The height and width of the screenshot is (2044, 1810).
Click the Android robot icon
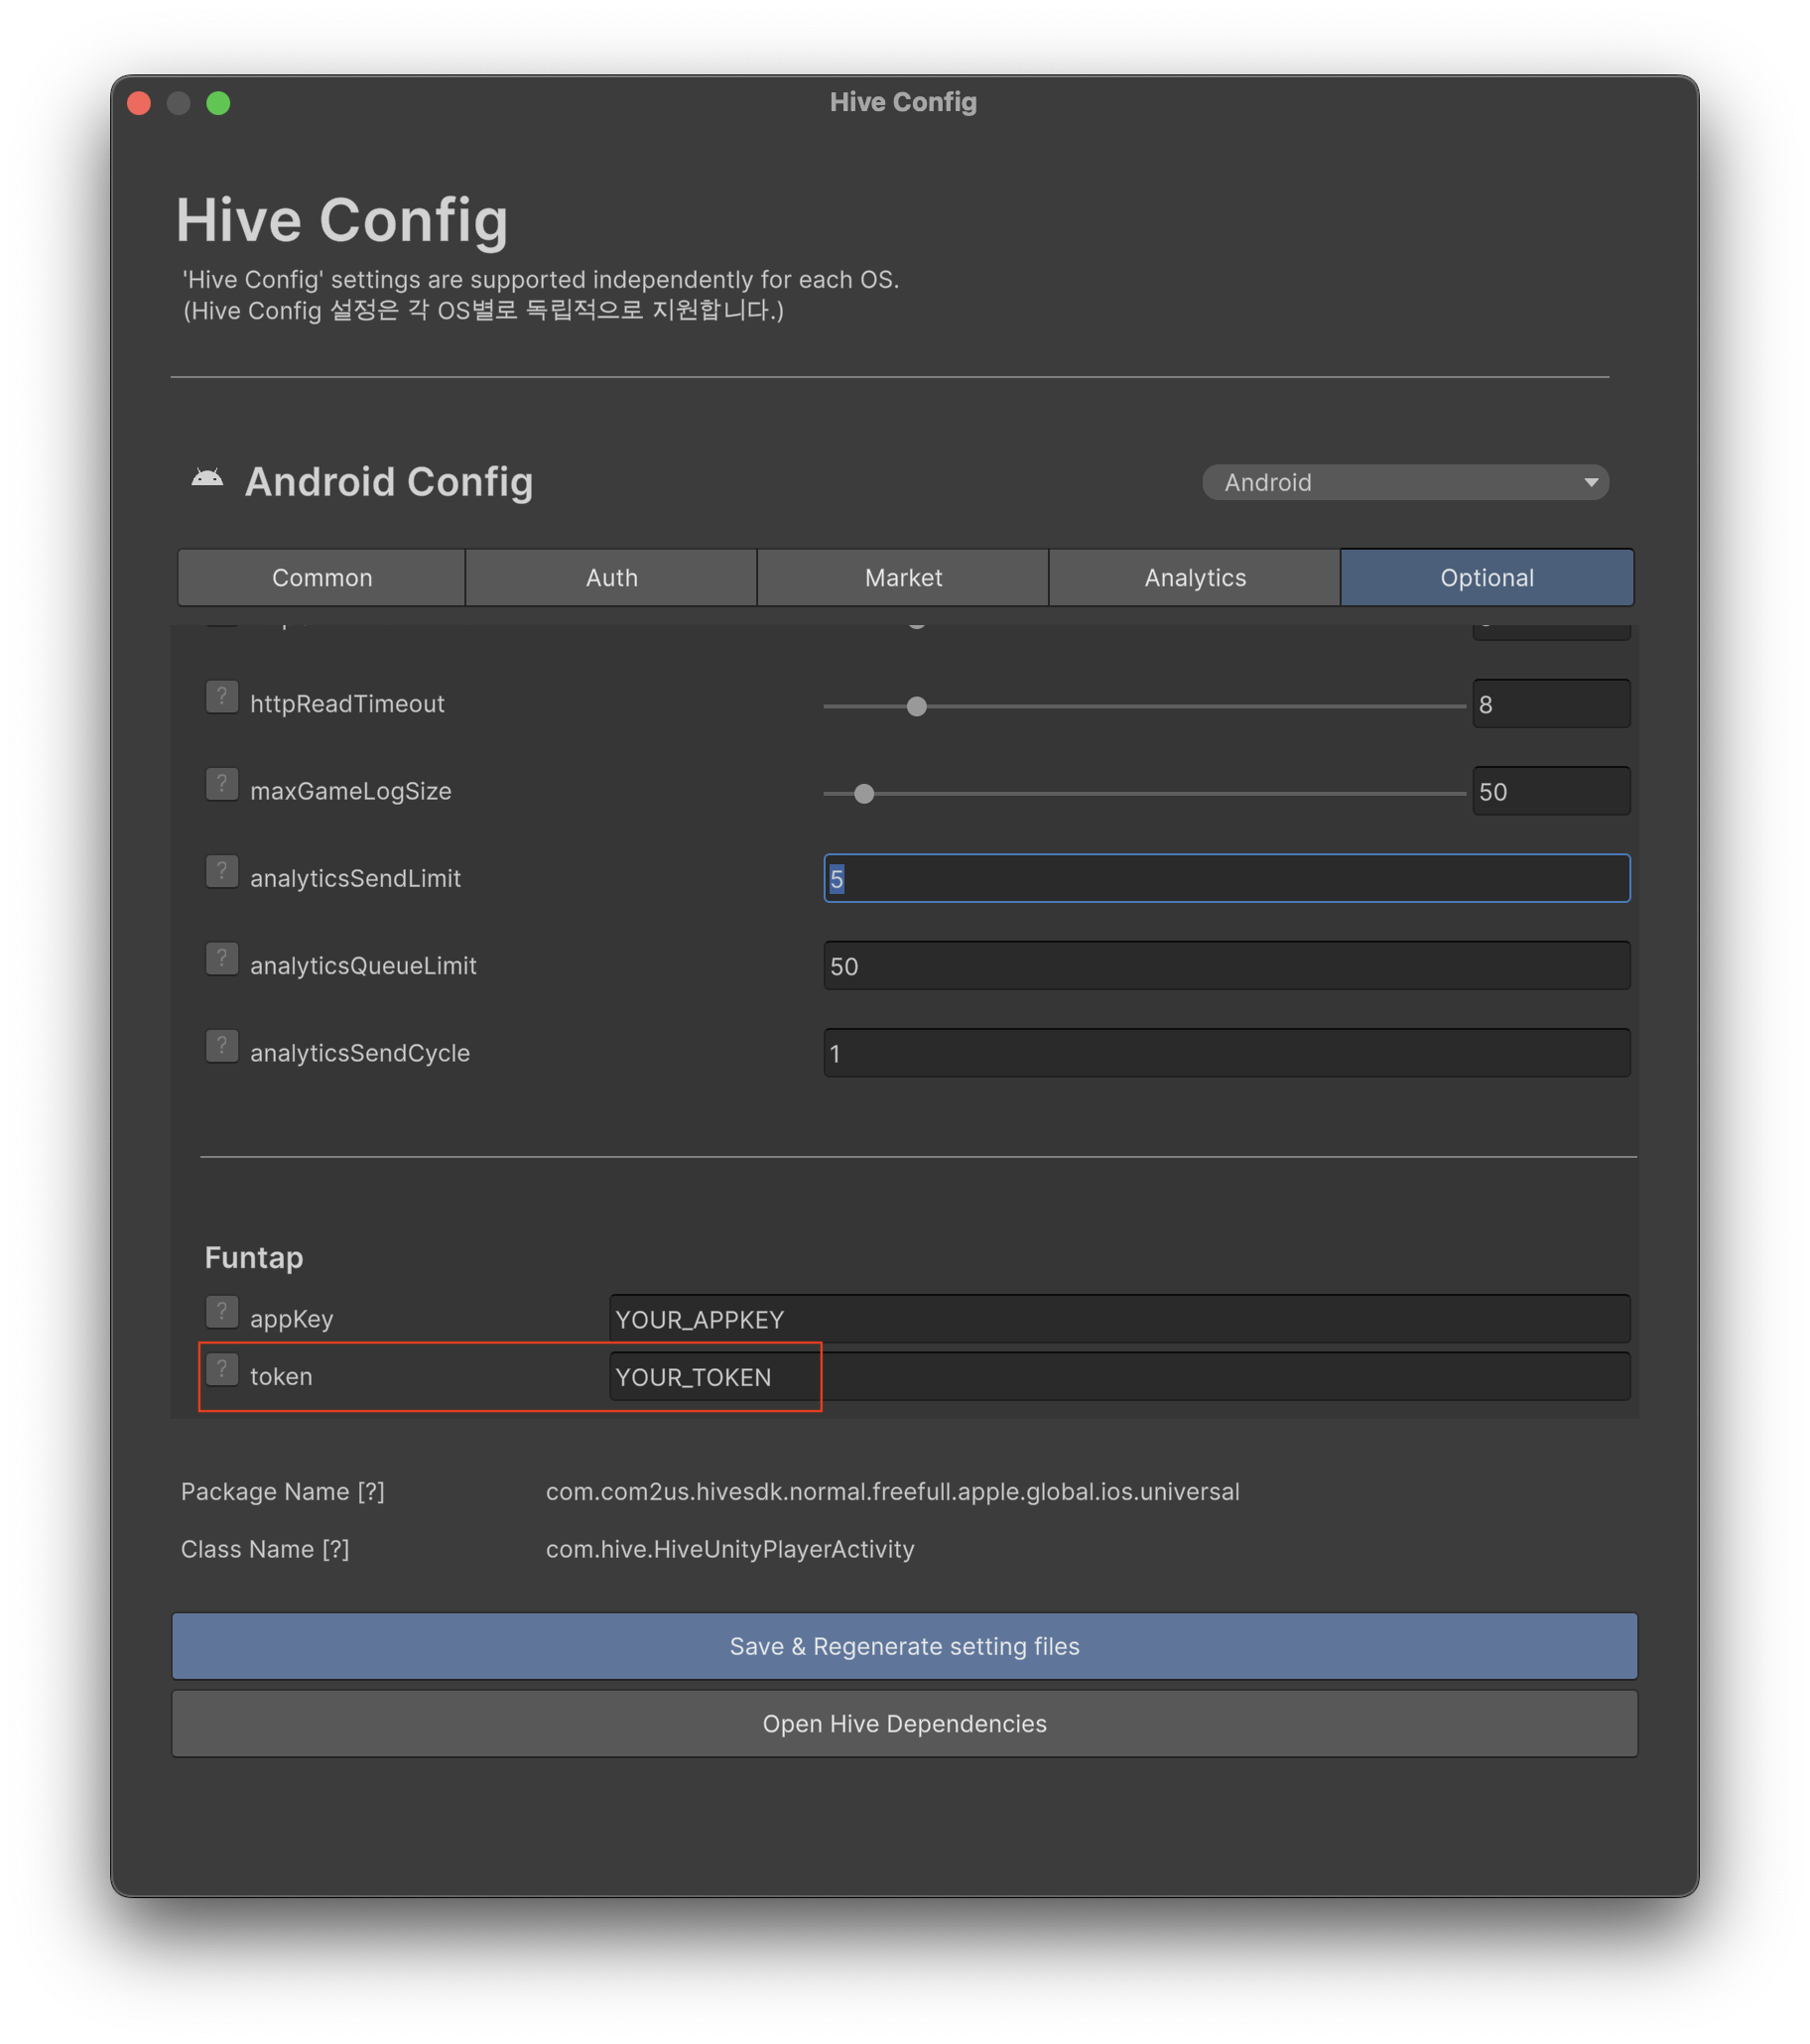point(207,479)
